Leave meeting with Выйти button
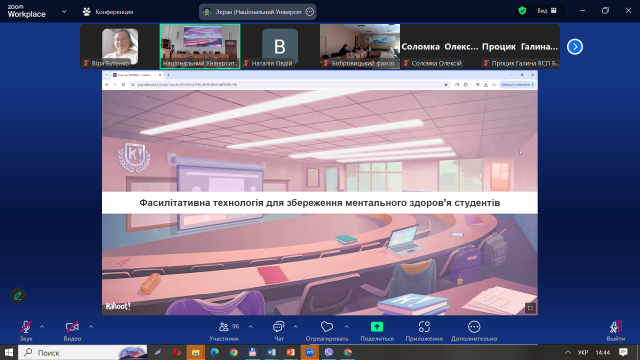The image size is (640, 360). [616, 331]
